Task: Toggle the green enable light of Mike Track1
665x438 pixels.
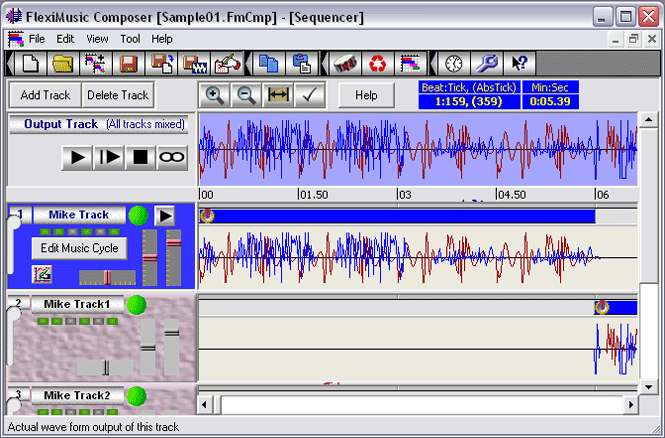Action: click(x=137, y=305)
